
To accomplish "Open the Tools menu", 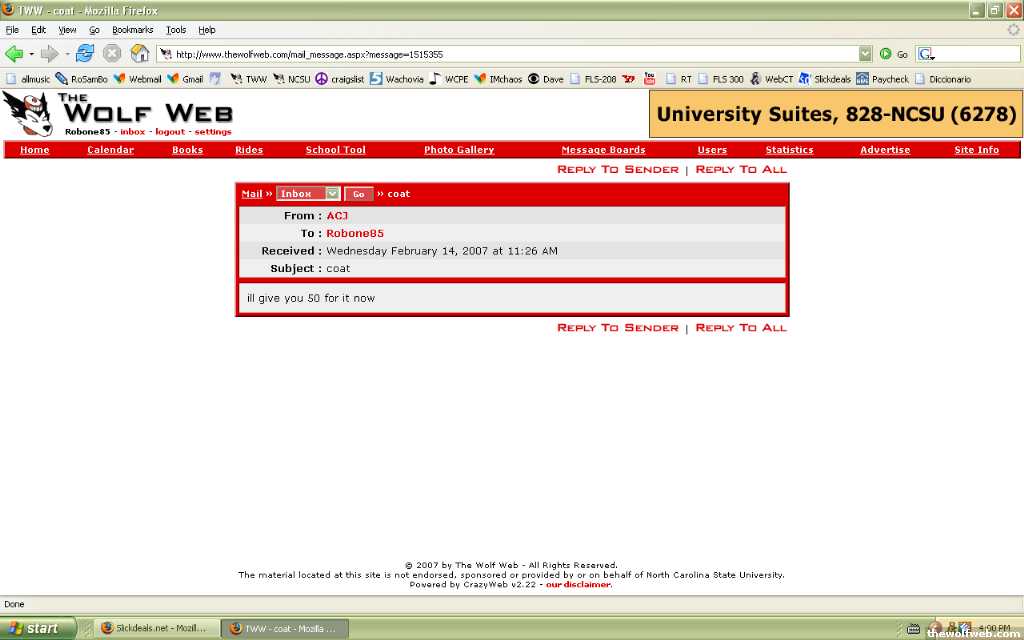I will (x=176, y=30).
